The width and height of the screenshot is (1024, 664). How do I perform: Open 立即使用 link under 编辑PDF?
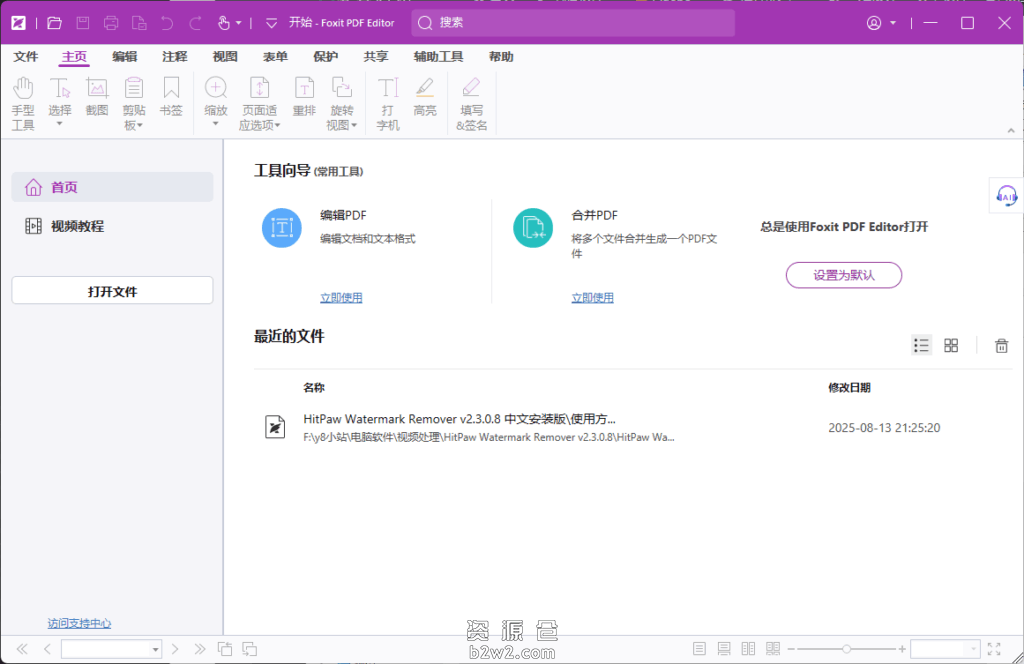tap(341, 297)
